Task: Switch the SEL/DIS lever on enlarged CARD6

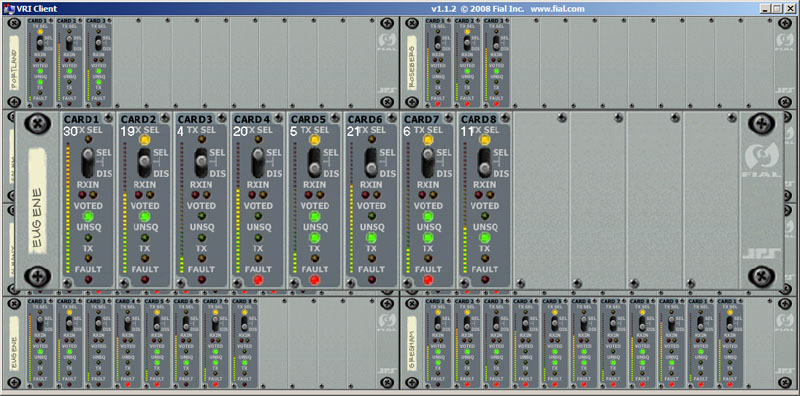Action: 371,162
